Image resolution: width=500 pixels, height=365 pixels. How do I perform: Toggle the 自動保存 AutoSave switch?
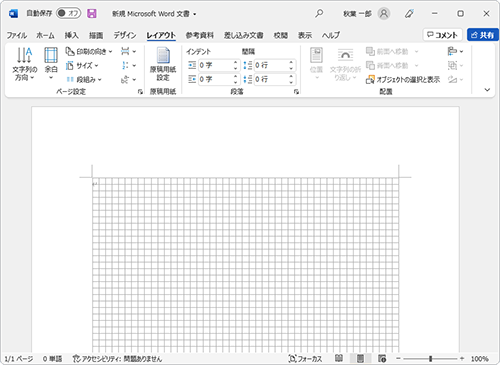68,13
